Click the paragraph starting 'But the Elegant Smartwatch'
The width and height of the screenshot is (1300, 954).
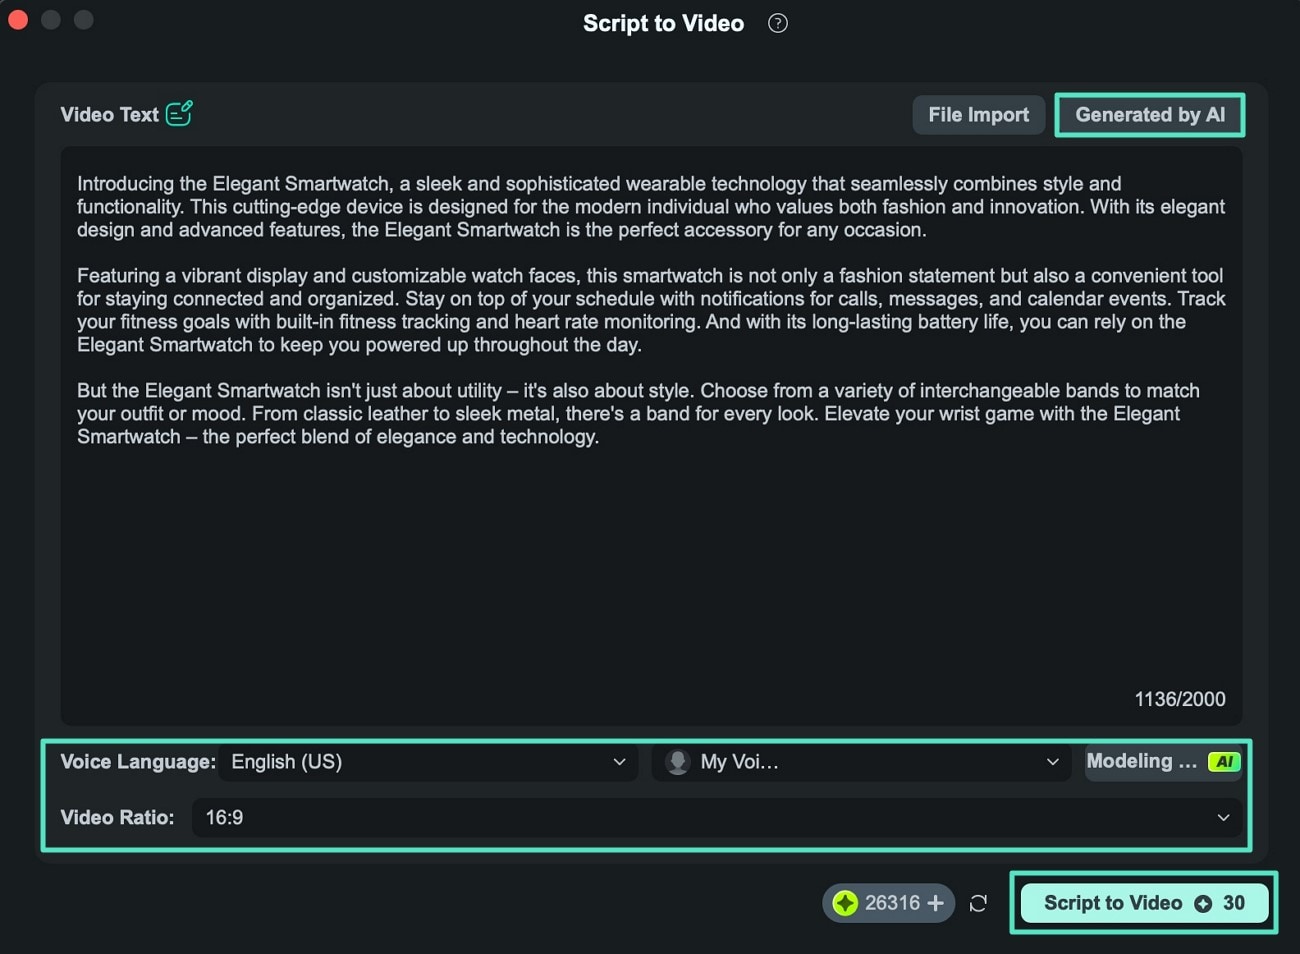click(640, 414)
